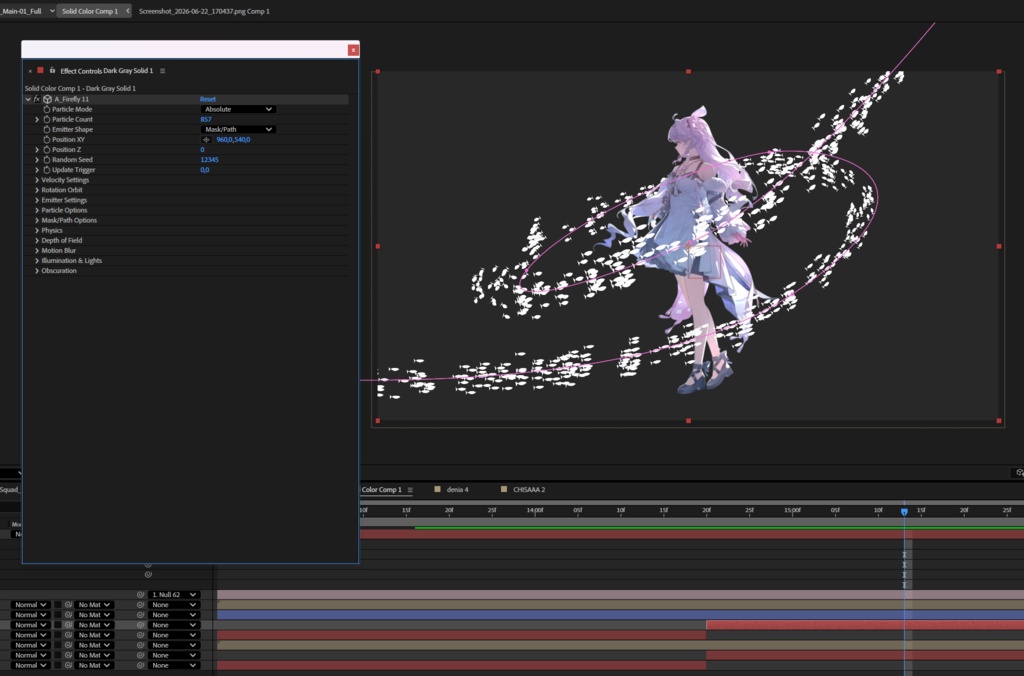
Task: Open the CHISAAA 2 timeline tab
Action: (529, 490)
